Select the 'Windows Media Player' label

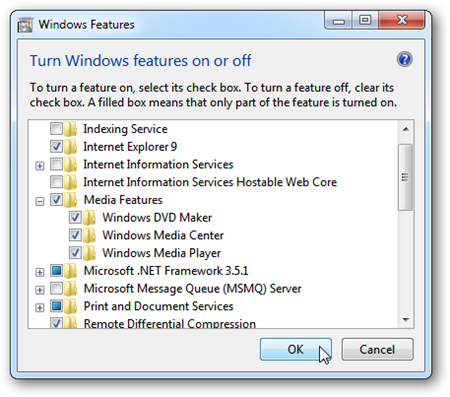tap(161, 253)
